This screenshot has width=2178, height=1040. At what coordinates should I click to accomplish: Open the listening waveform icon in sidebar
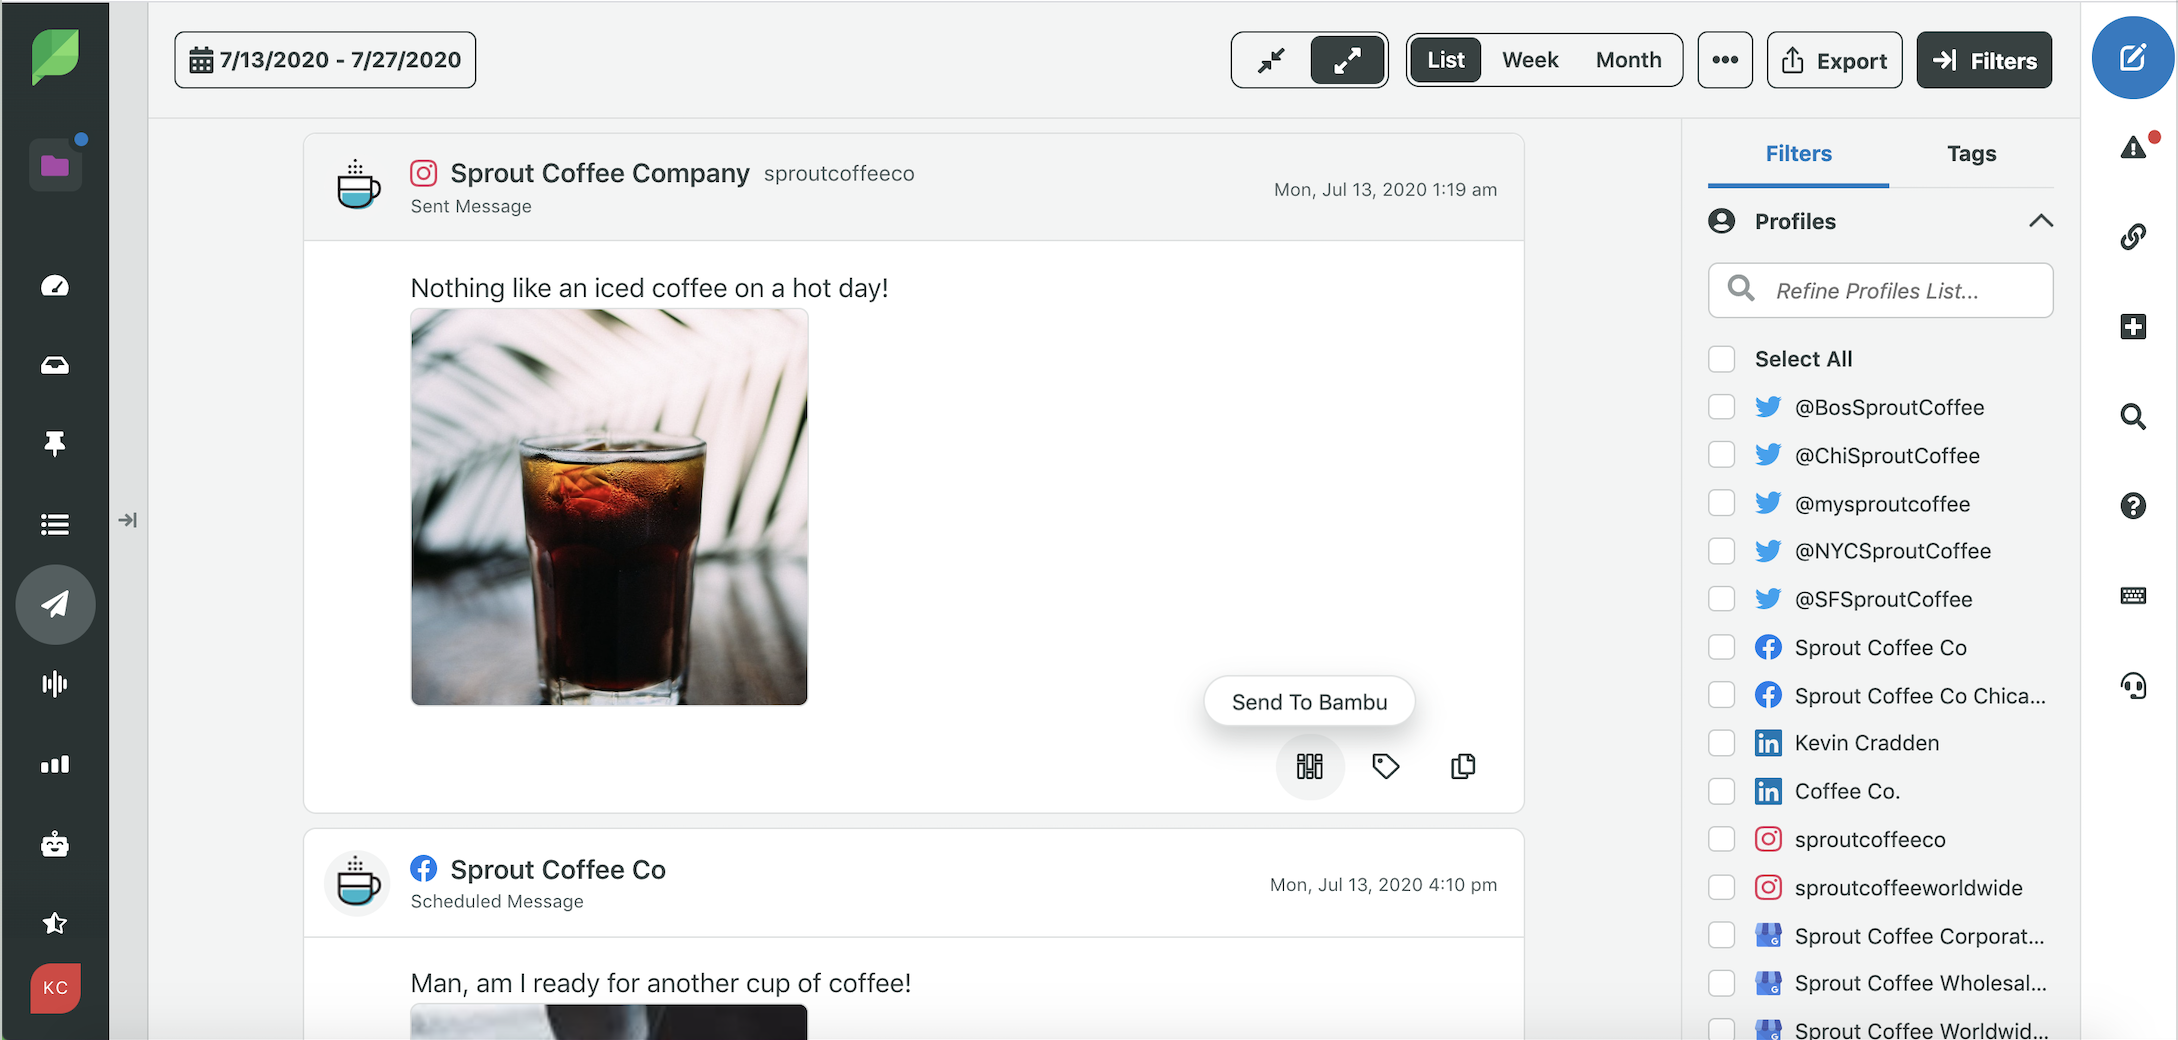(55, 684)
